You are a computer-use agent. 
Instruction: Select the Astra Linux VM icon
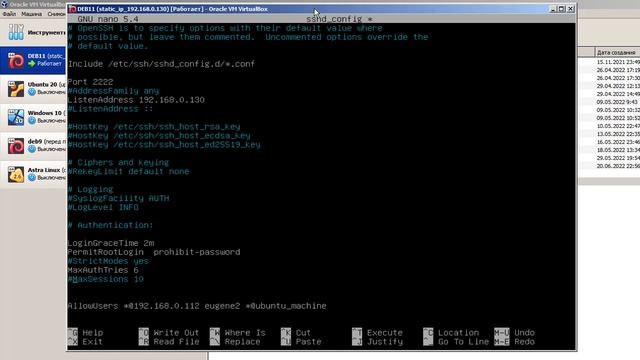coord(16,174)
